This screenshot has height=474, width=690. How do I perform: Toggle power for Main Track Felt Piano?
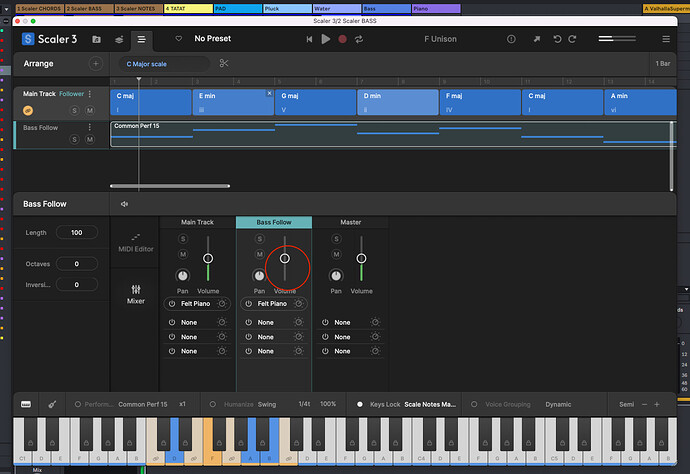tap(172, 304)
